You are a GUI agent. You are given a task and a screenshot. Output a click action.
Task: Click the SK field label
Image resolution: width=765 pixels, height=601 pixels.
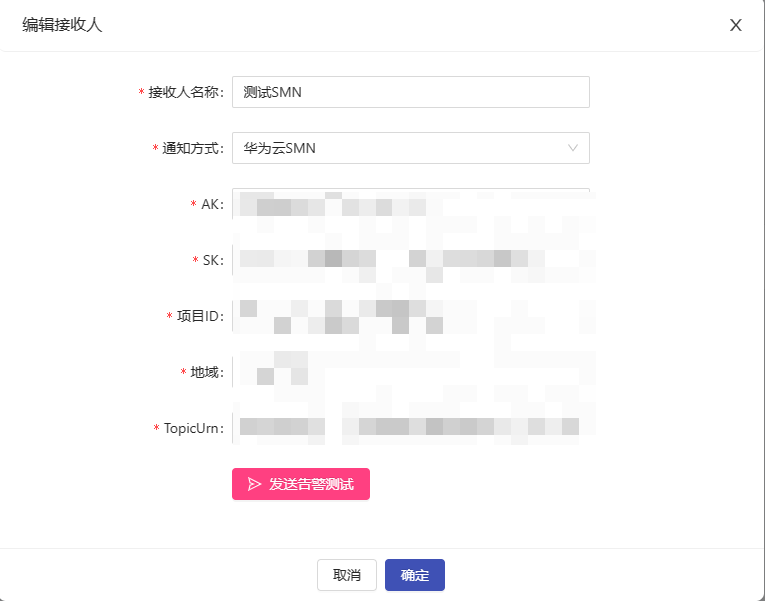point(213,260)
